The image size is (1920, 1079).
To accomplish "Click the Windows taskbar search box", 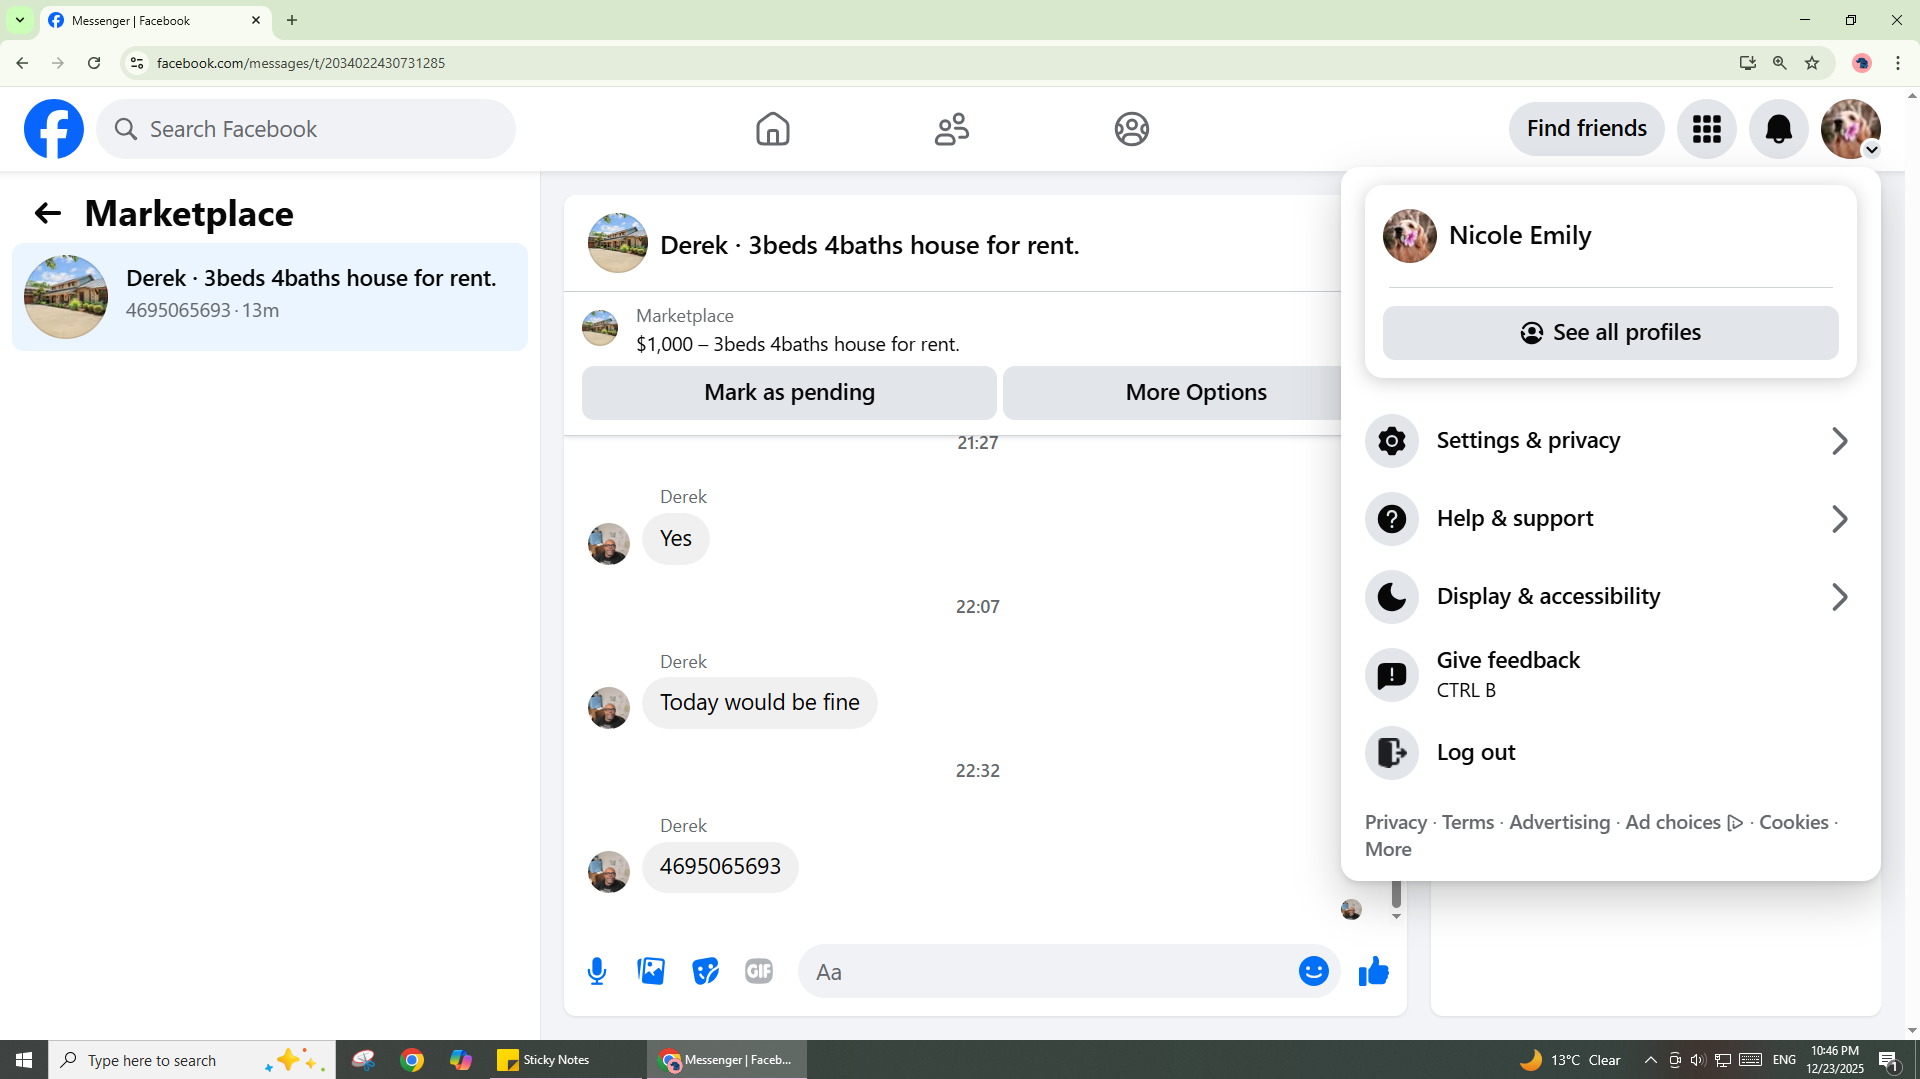I will pyautogui.click(x=192, y=1060).
